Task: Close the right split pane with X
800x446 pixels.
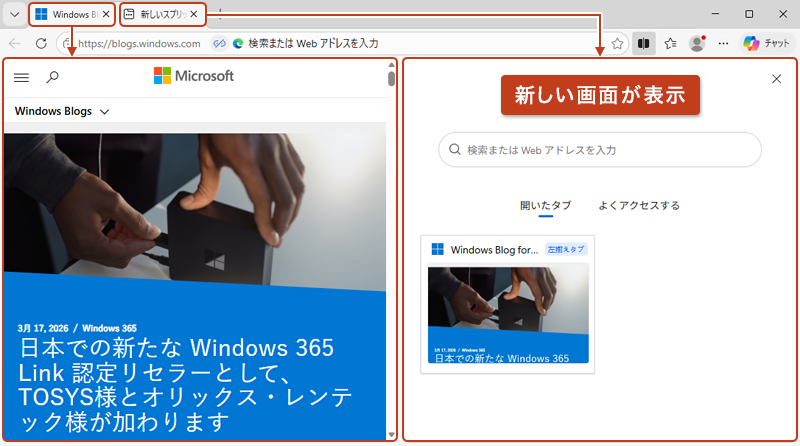Action: [x=777, y=79]
